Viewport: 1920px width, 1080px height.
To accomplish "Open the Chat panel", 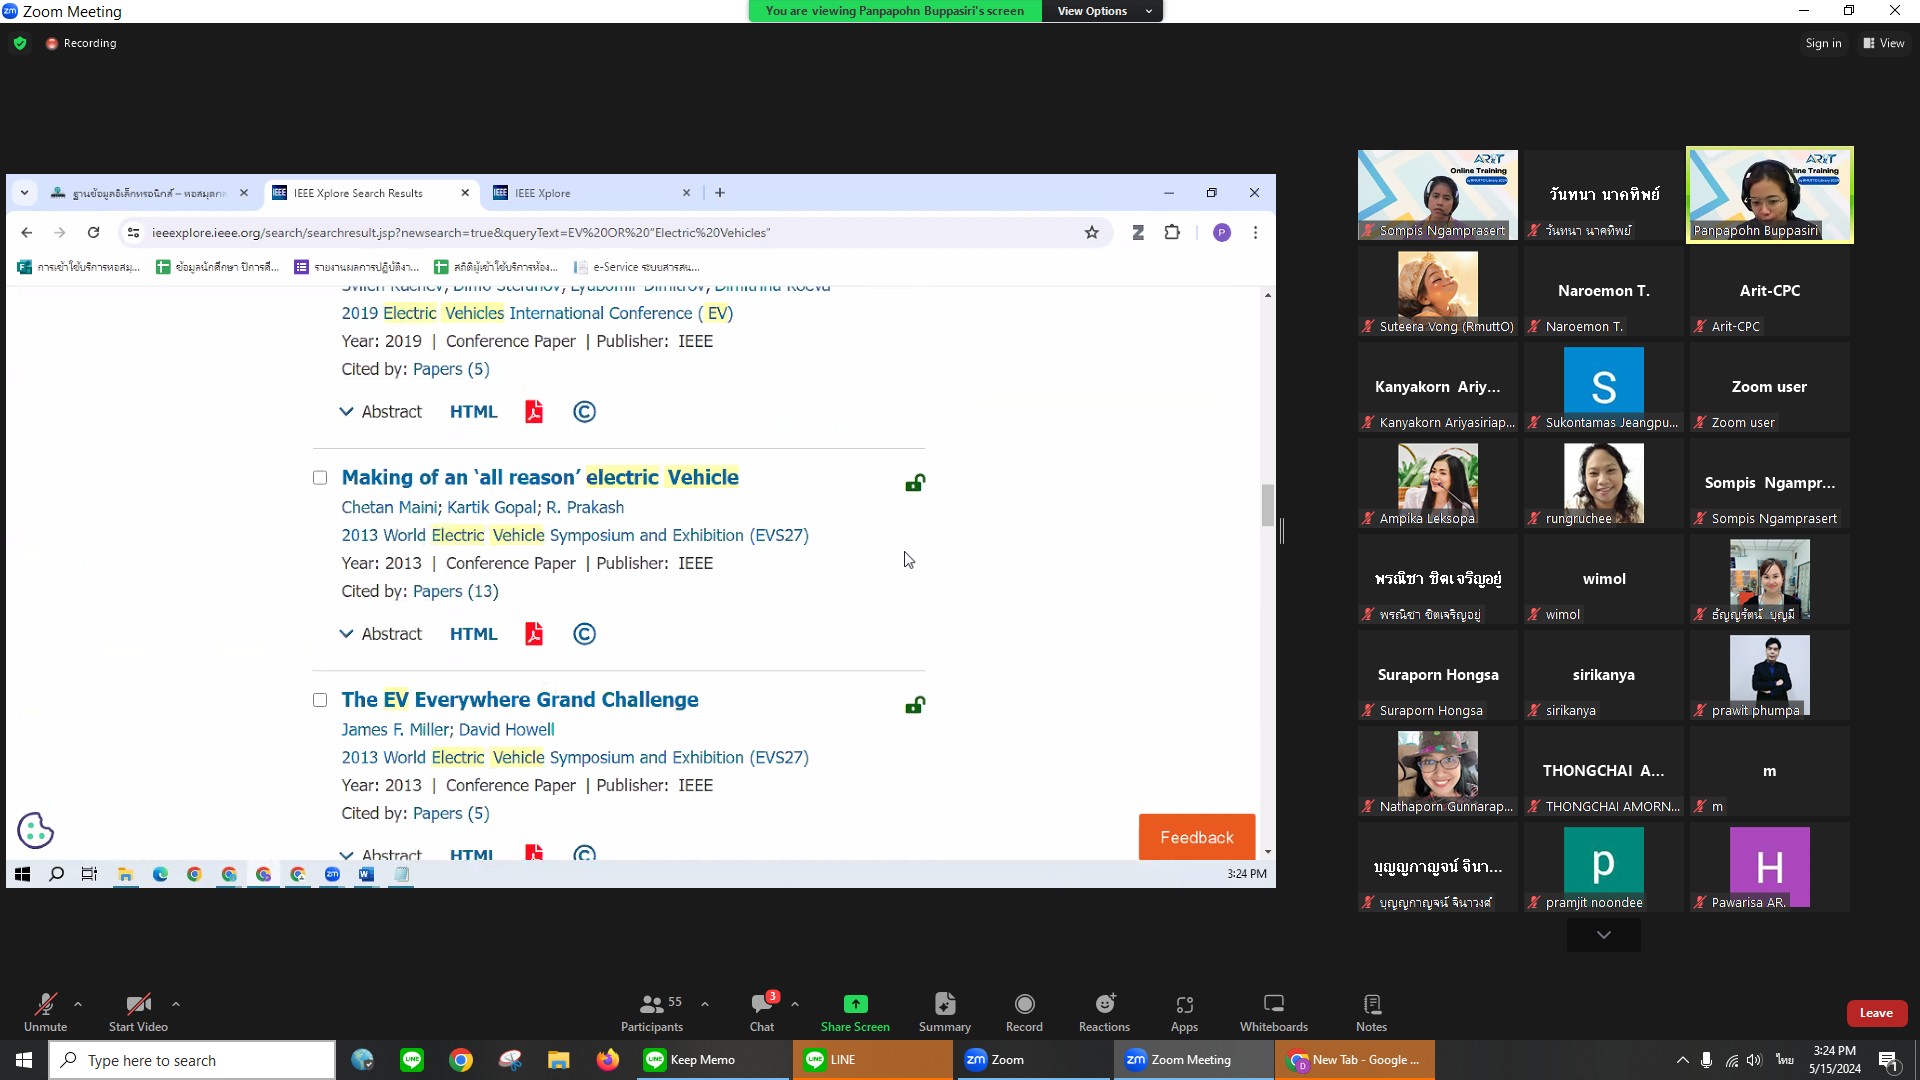I will pyautogui.click(x=762, y=1012).
